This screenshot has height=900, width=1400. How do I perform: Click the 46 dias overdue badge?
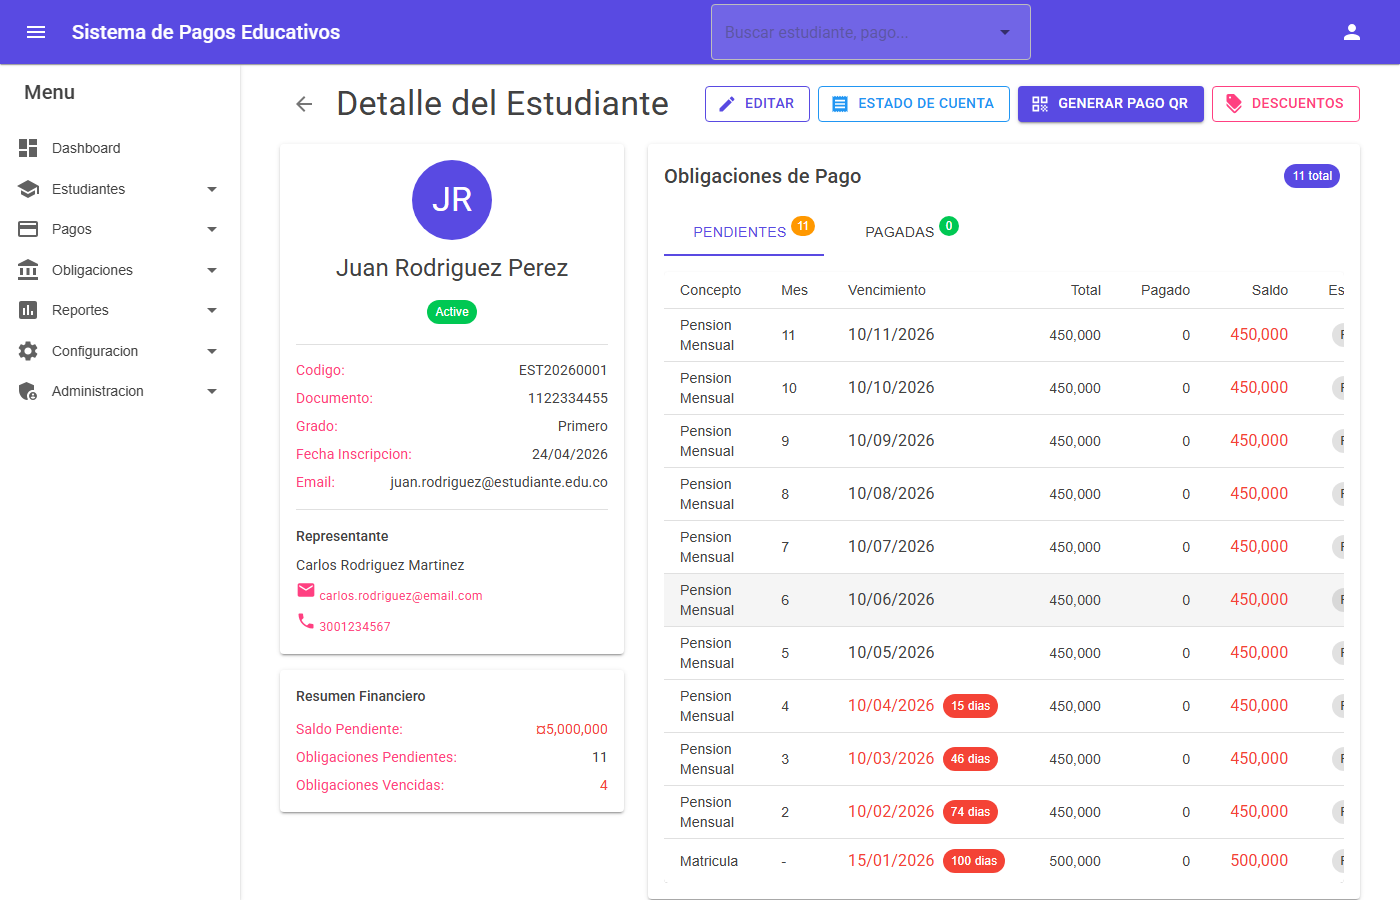tap(970, 759)
